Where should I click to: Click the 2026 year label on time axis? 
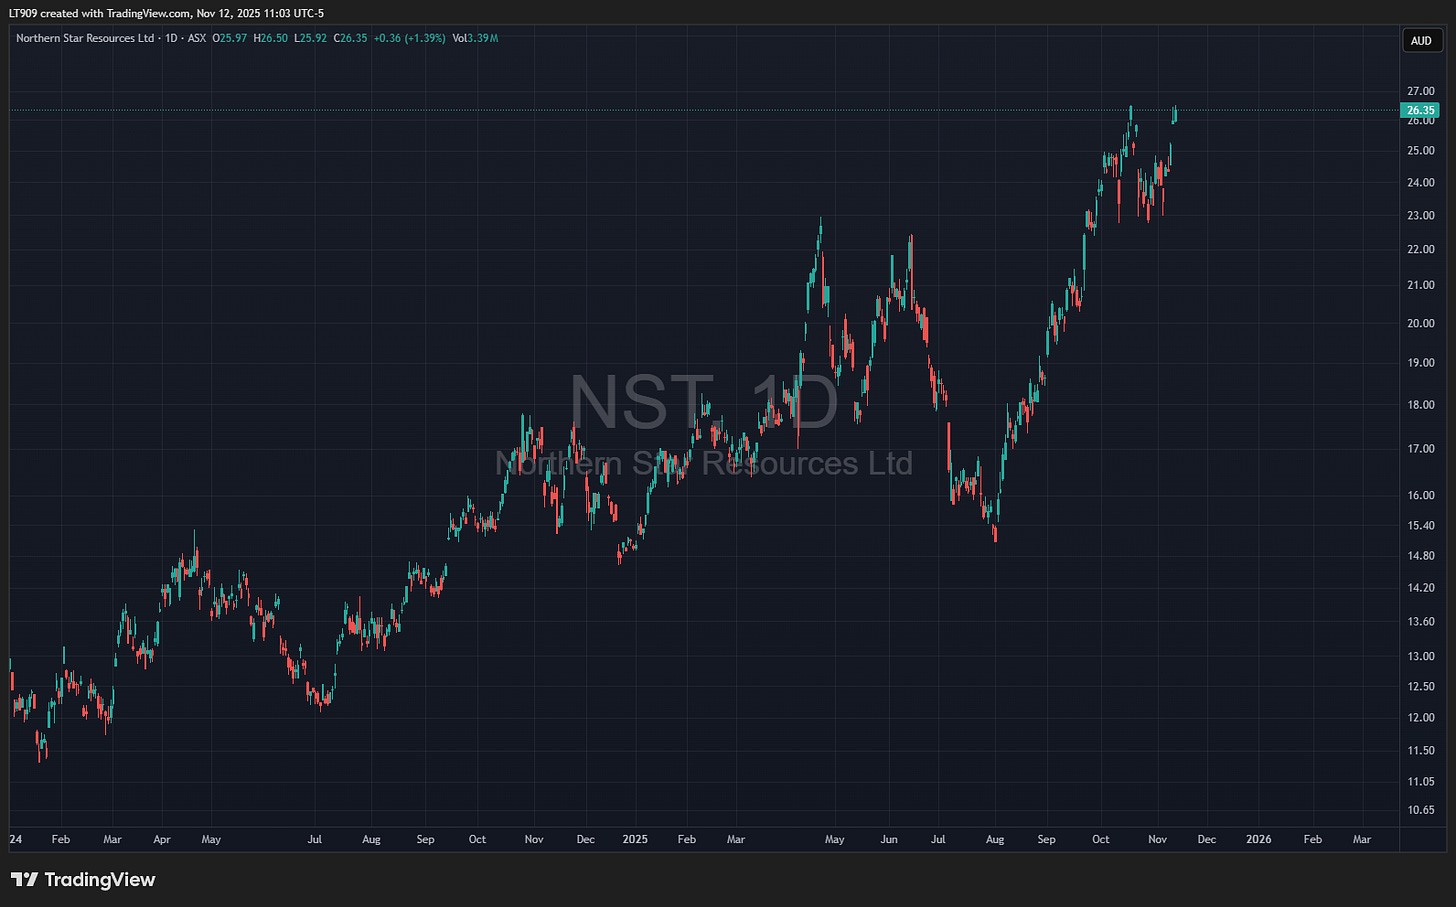[x=1259, y=839]
